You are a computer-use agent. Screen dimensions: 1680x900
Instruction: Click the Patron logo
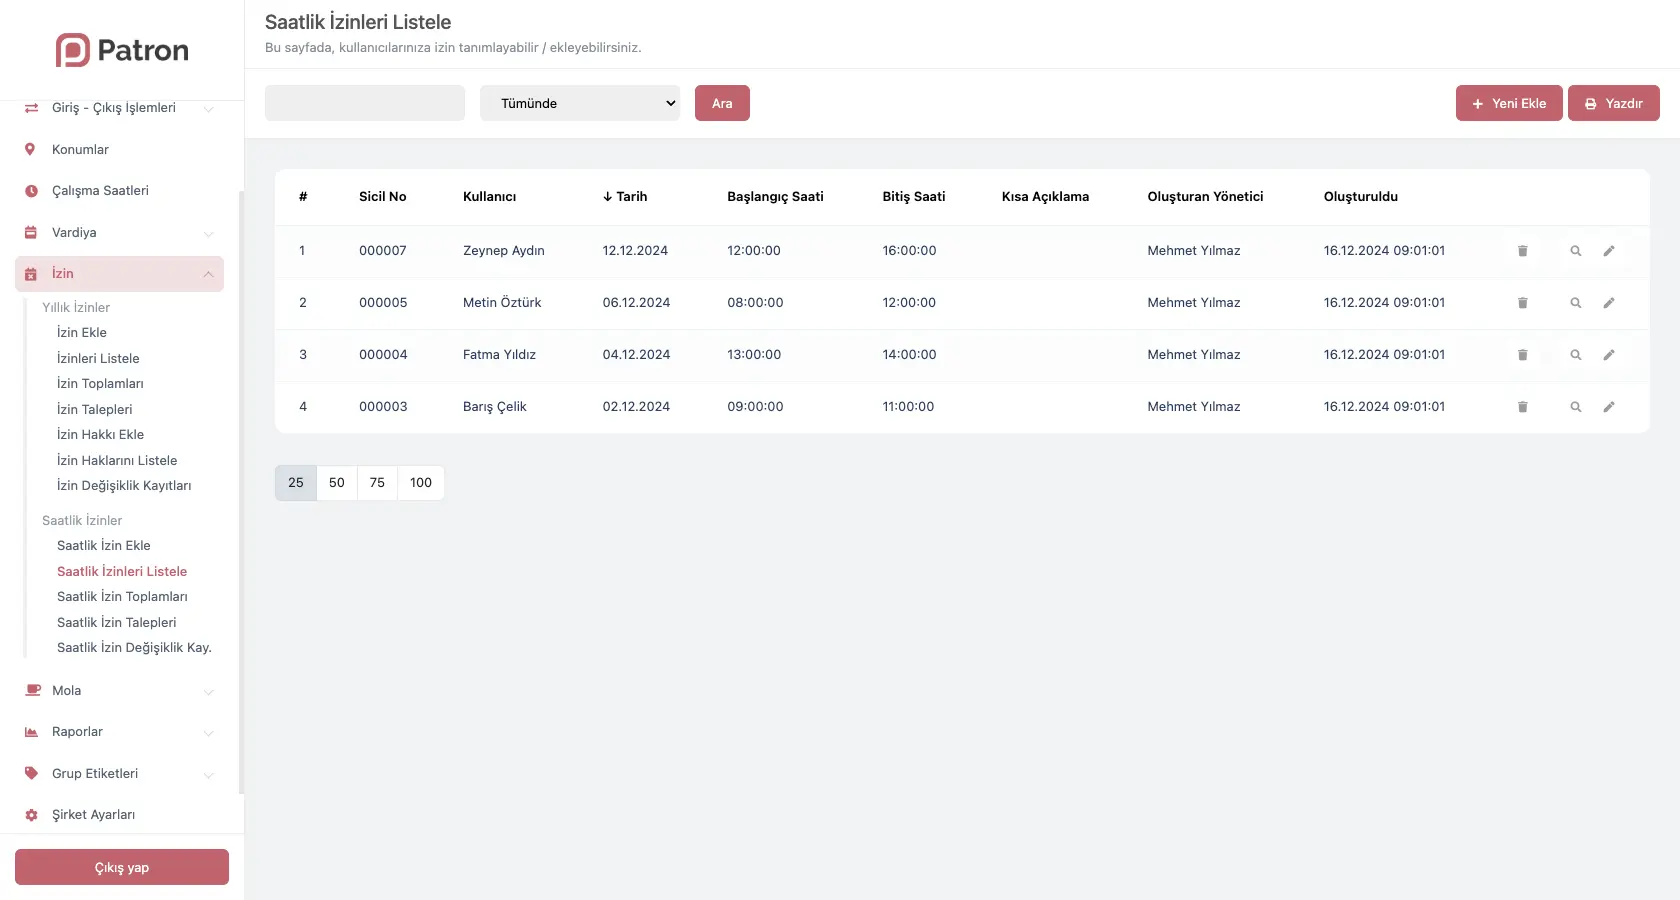pyautogui.click(x=122, y=50)
